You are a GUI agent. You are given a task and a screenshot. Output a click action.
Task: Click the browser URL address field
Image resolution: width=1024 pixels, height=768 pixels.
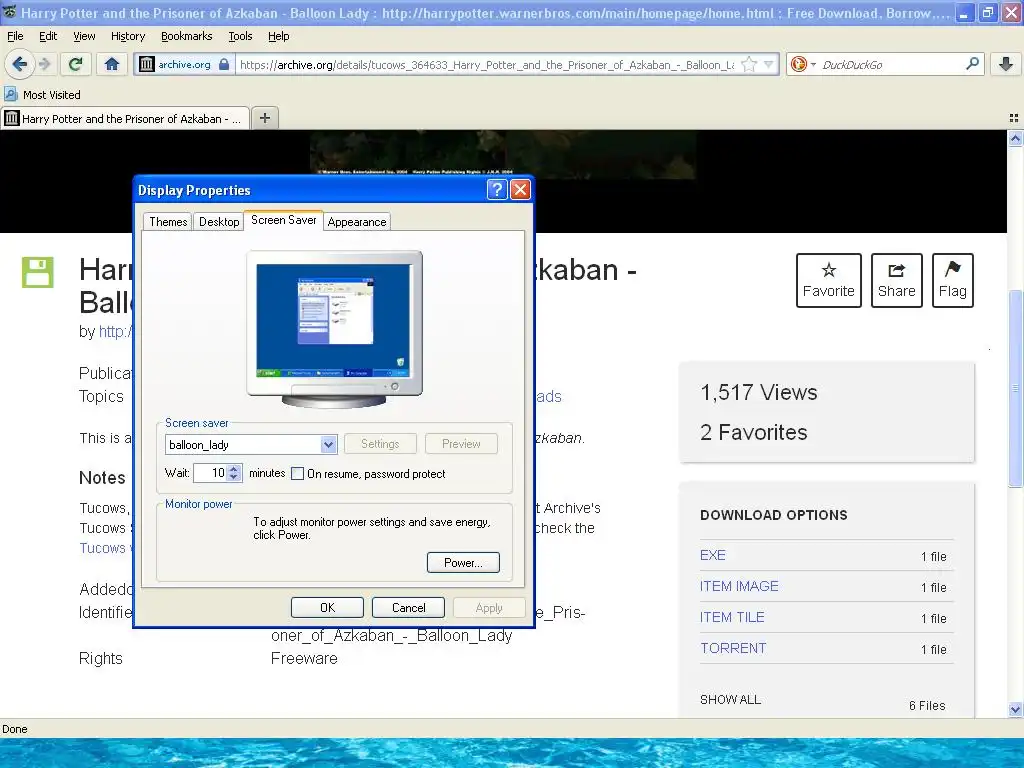tap(487, 64)
